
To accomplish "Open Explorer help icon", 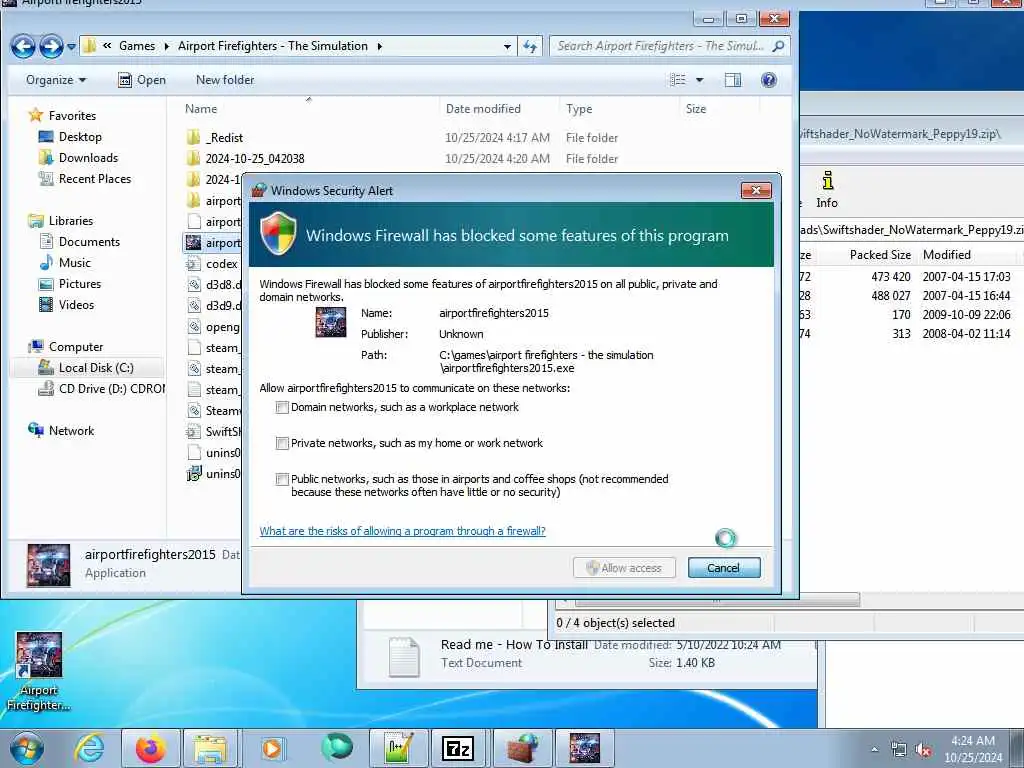I will (x=769, y=80).
